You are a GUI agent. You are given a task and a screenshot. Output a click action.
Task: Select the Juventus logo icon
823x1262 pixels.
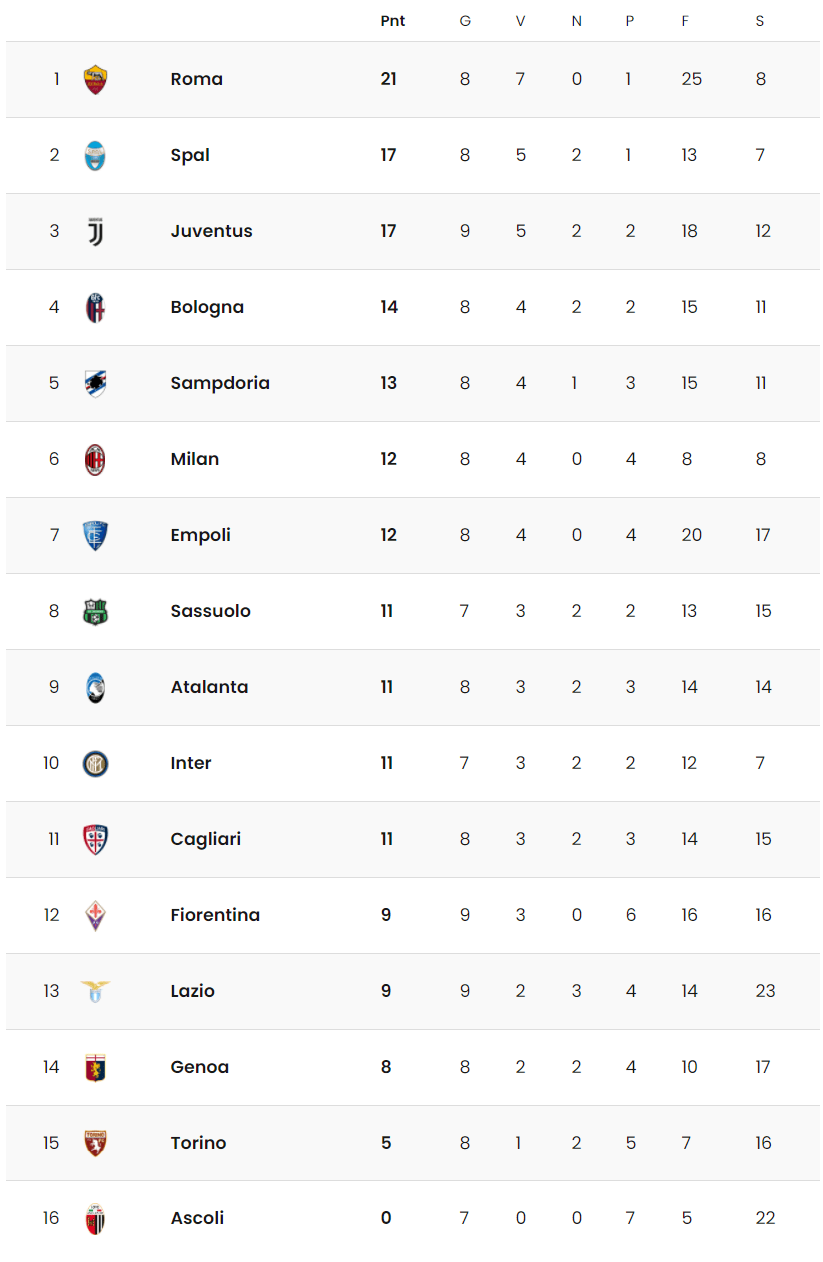tap(95, 231)
